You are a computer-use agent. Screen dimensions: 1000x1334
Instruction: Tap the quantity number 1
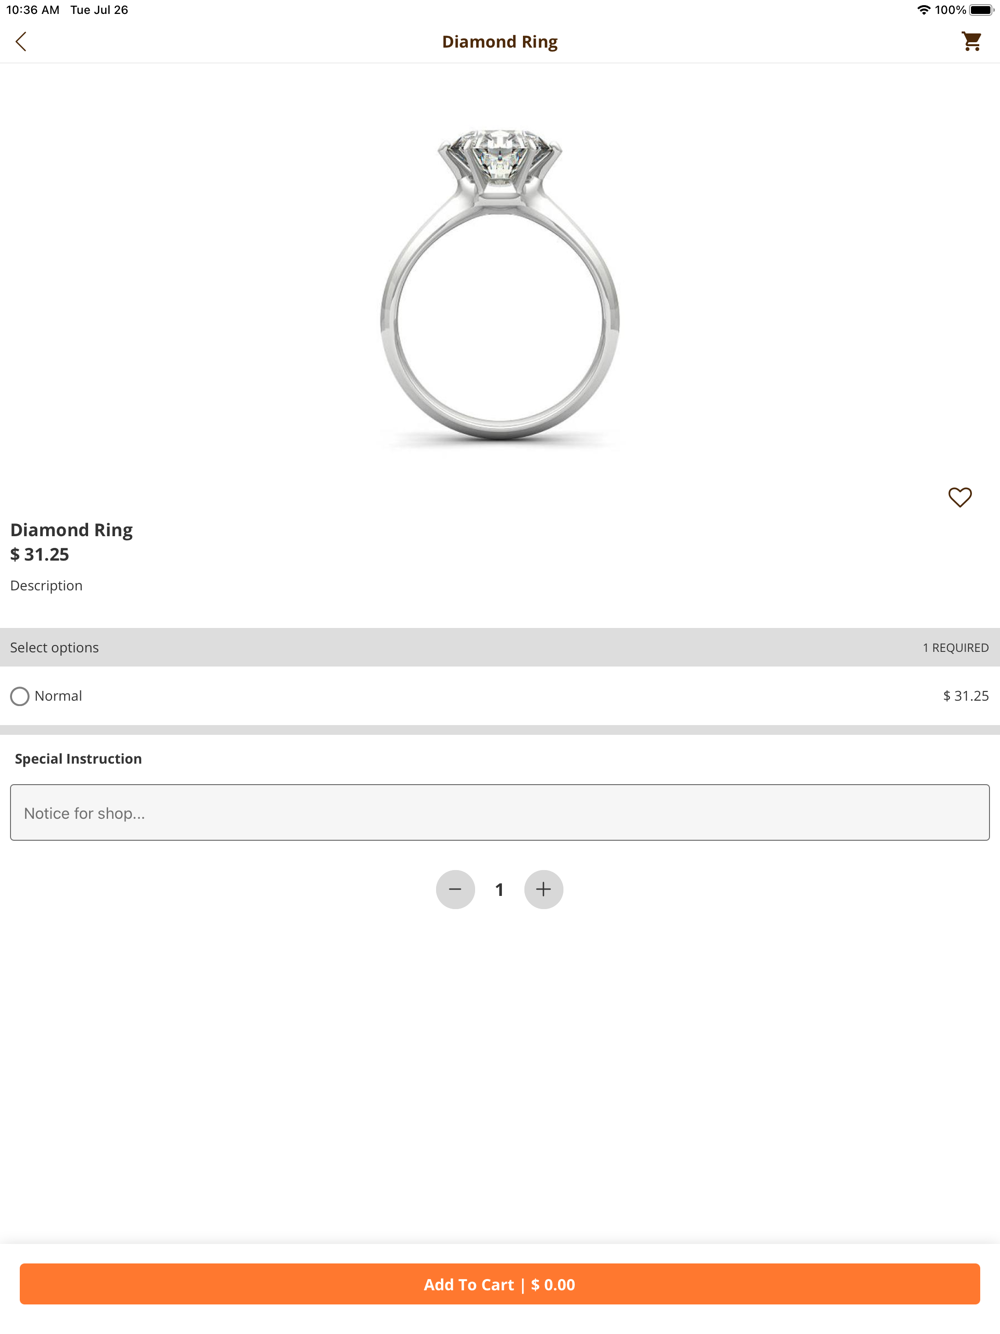(x=499, y=890)
